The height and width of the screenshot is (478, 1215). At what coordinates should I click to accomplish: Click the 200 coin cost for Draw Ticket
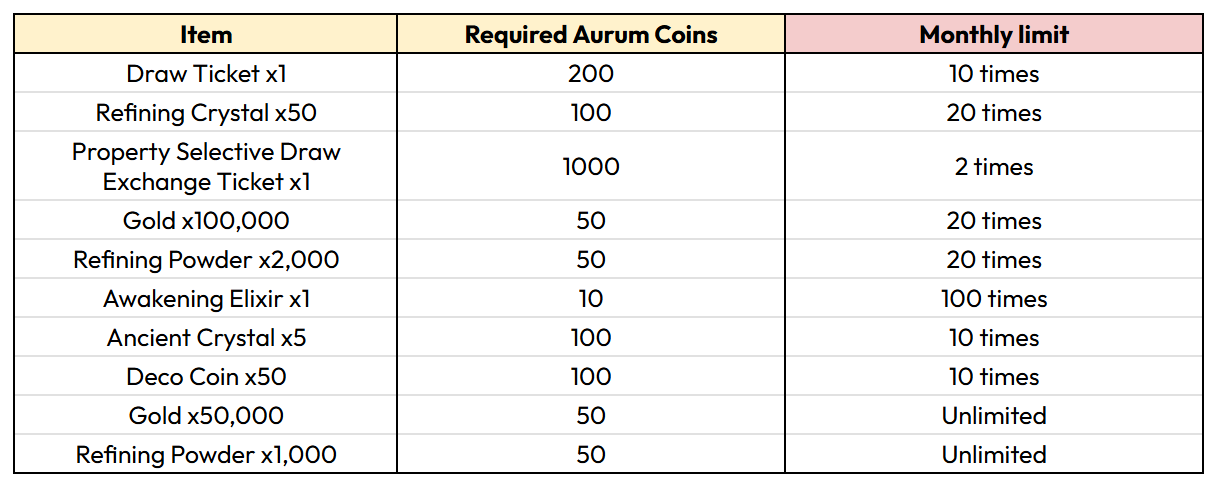coord(591,74)
